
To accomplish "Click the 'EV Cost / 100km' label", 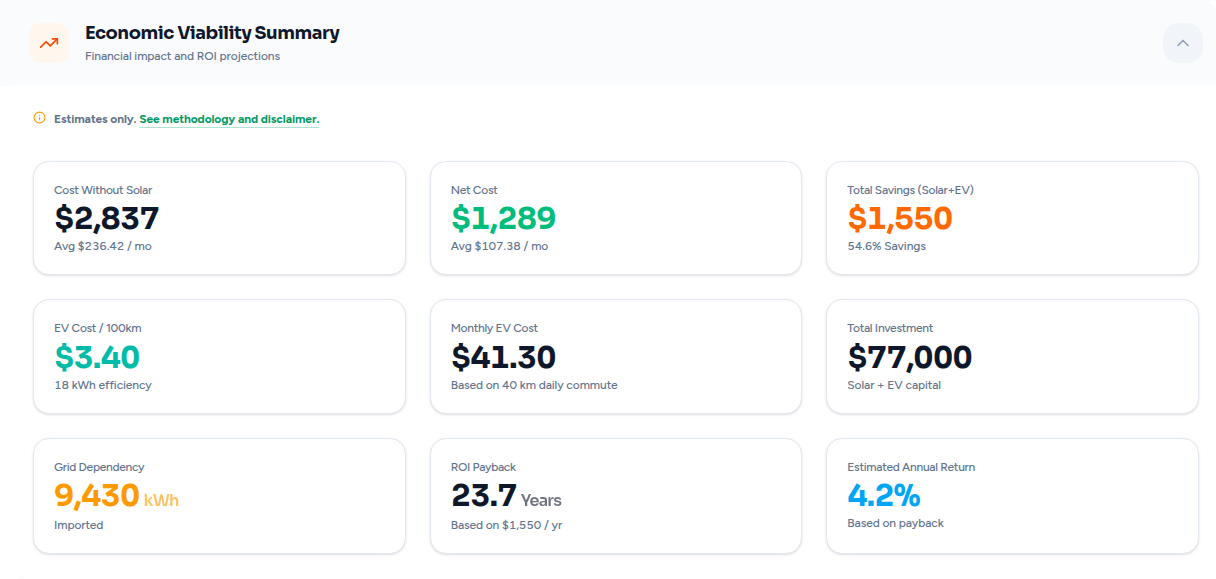I will [98, 328].
